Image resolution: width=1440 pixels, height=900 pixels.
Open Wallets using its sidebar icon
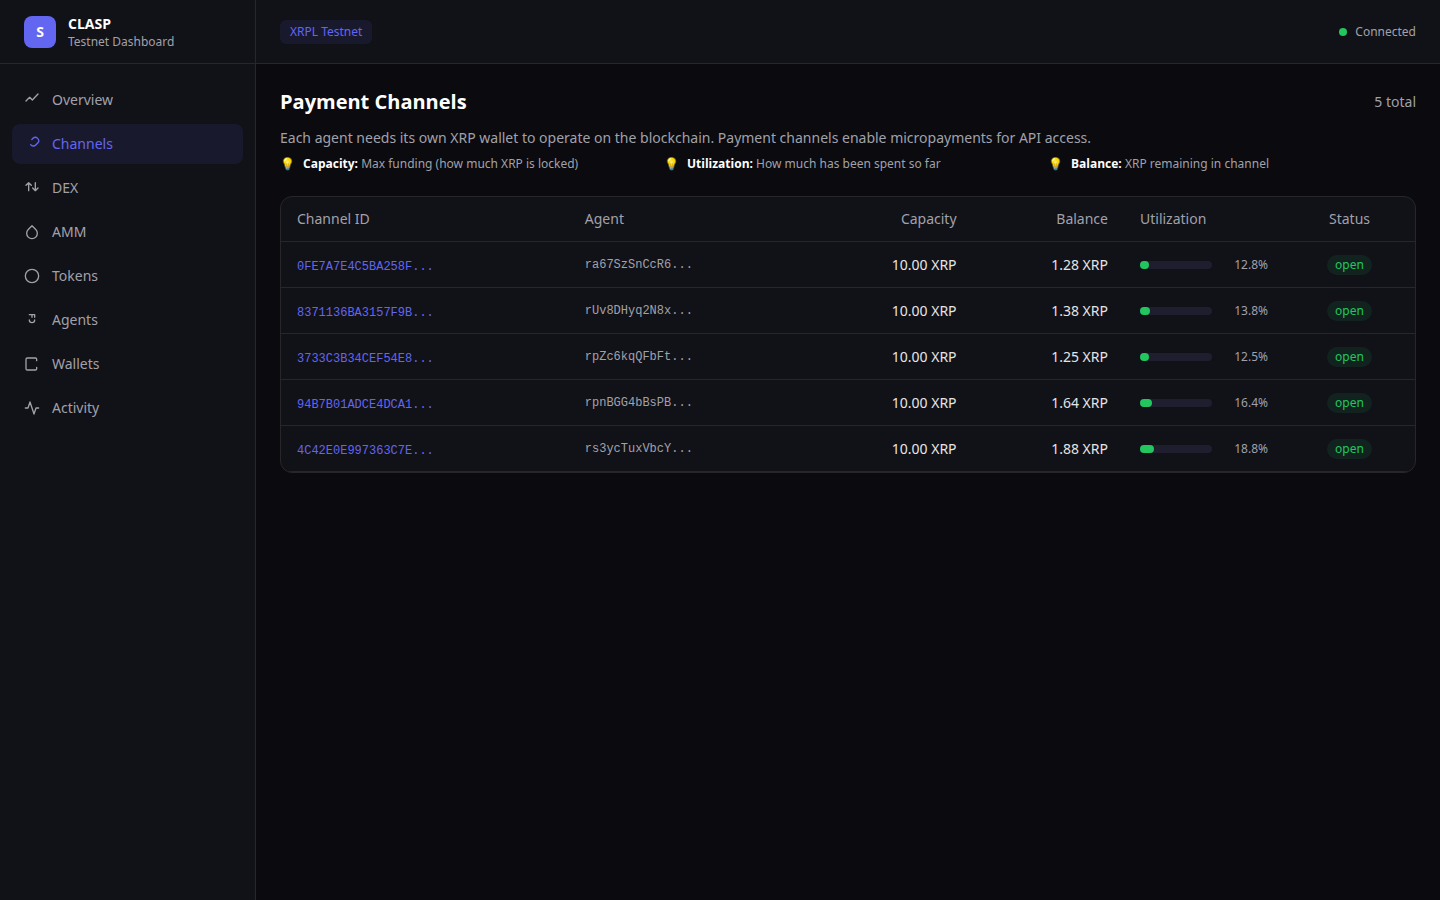[32, 363]
